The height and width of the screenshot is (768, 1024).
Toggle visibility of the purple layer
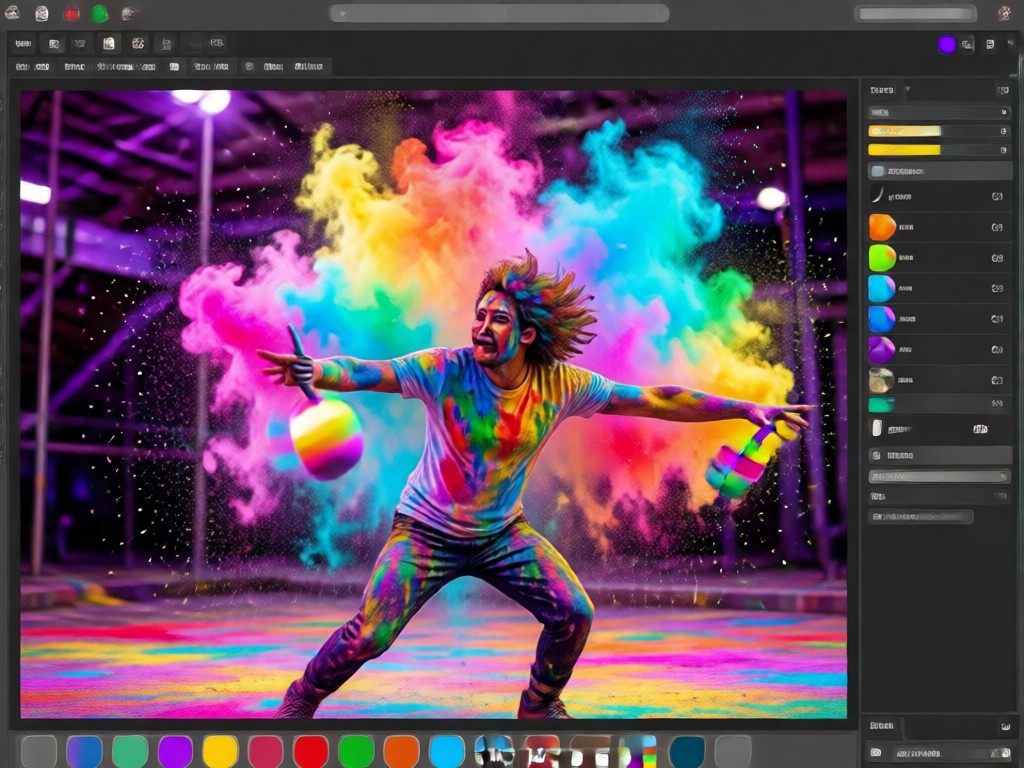(x=997, y=349)
